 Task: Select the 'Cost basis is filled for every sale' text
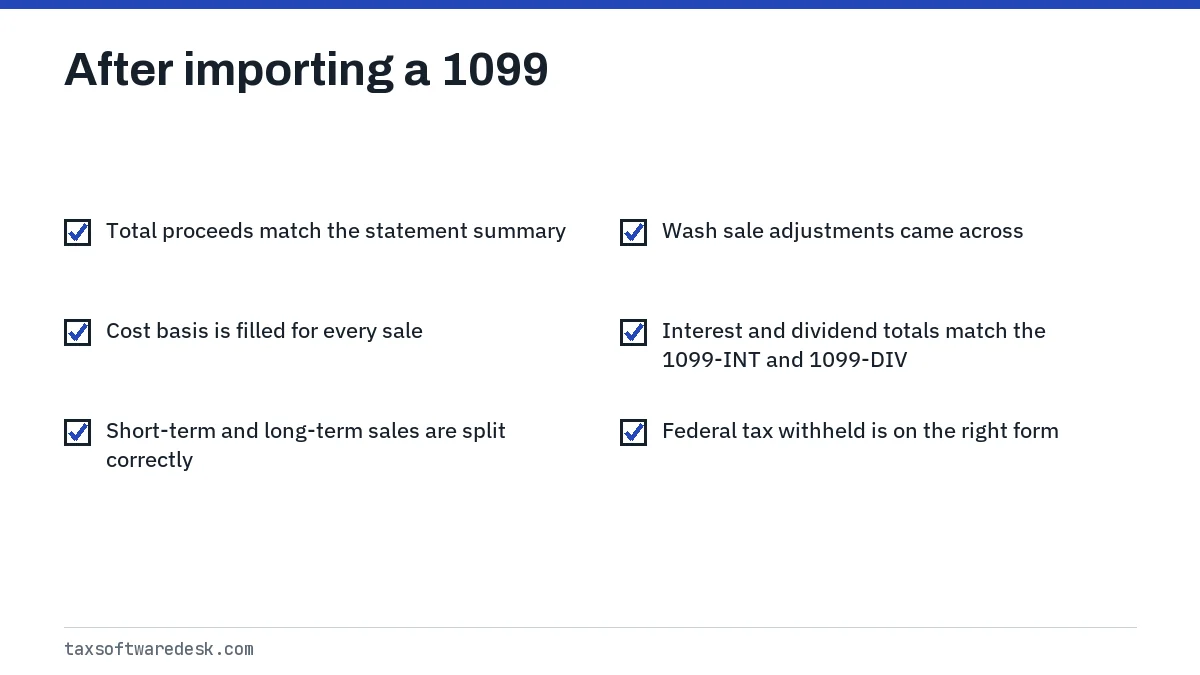(264, 331)
